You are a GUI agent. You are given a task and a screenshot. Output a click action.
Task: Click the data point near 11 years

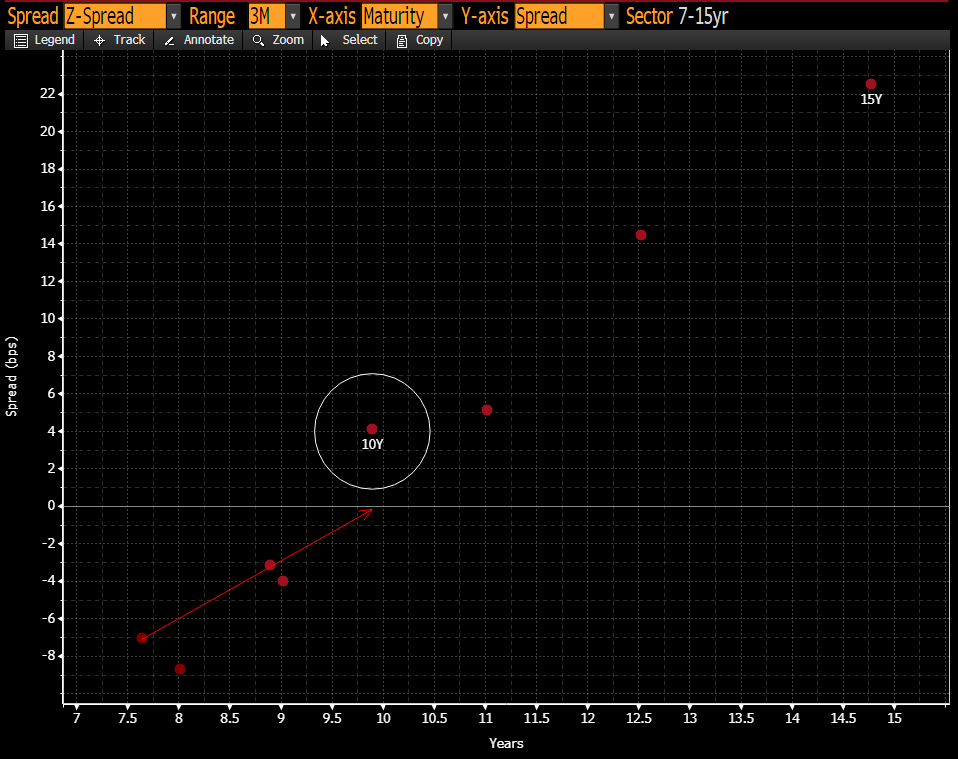click(486, 410)
